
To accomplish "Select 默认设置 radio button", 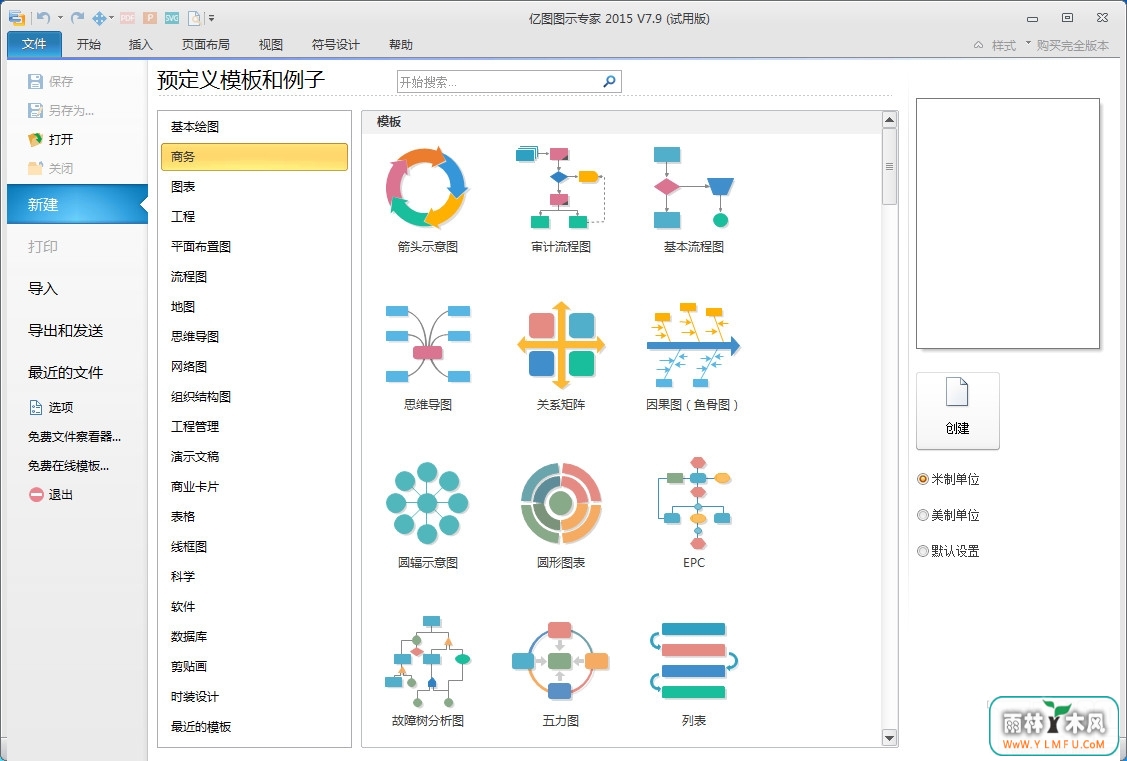I will [923, 551].
